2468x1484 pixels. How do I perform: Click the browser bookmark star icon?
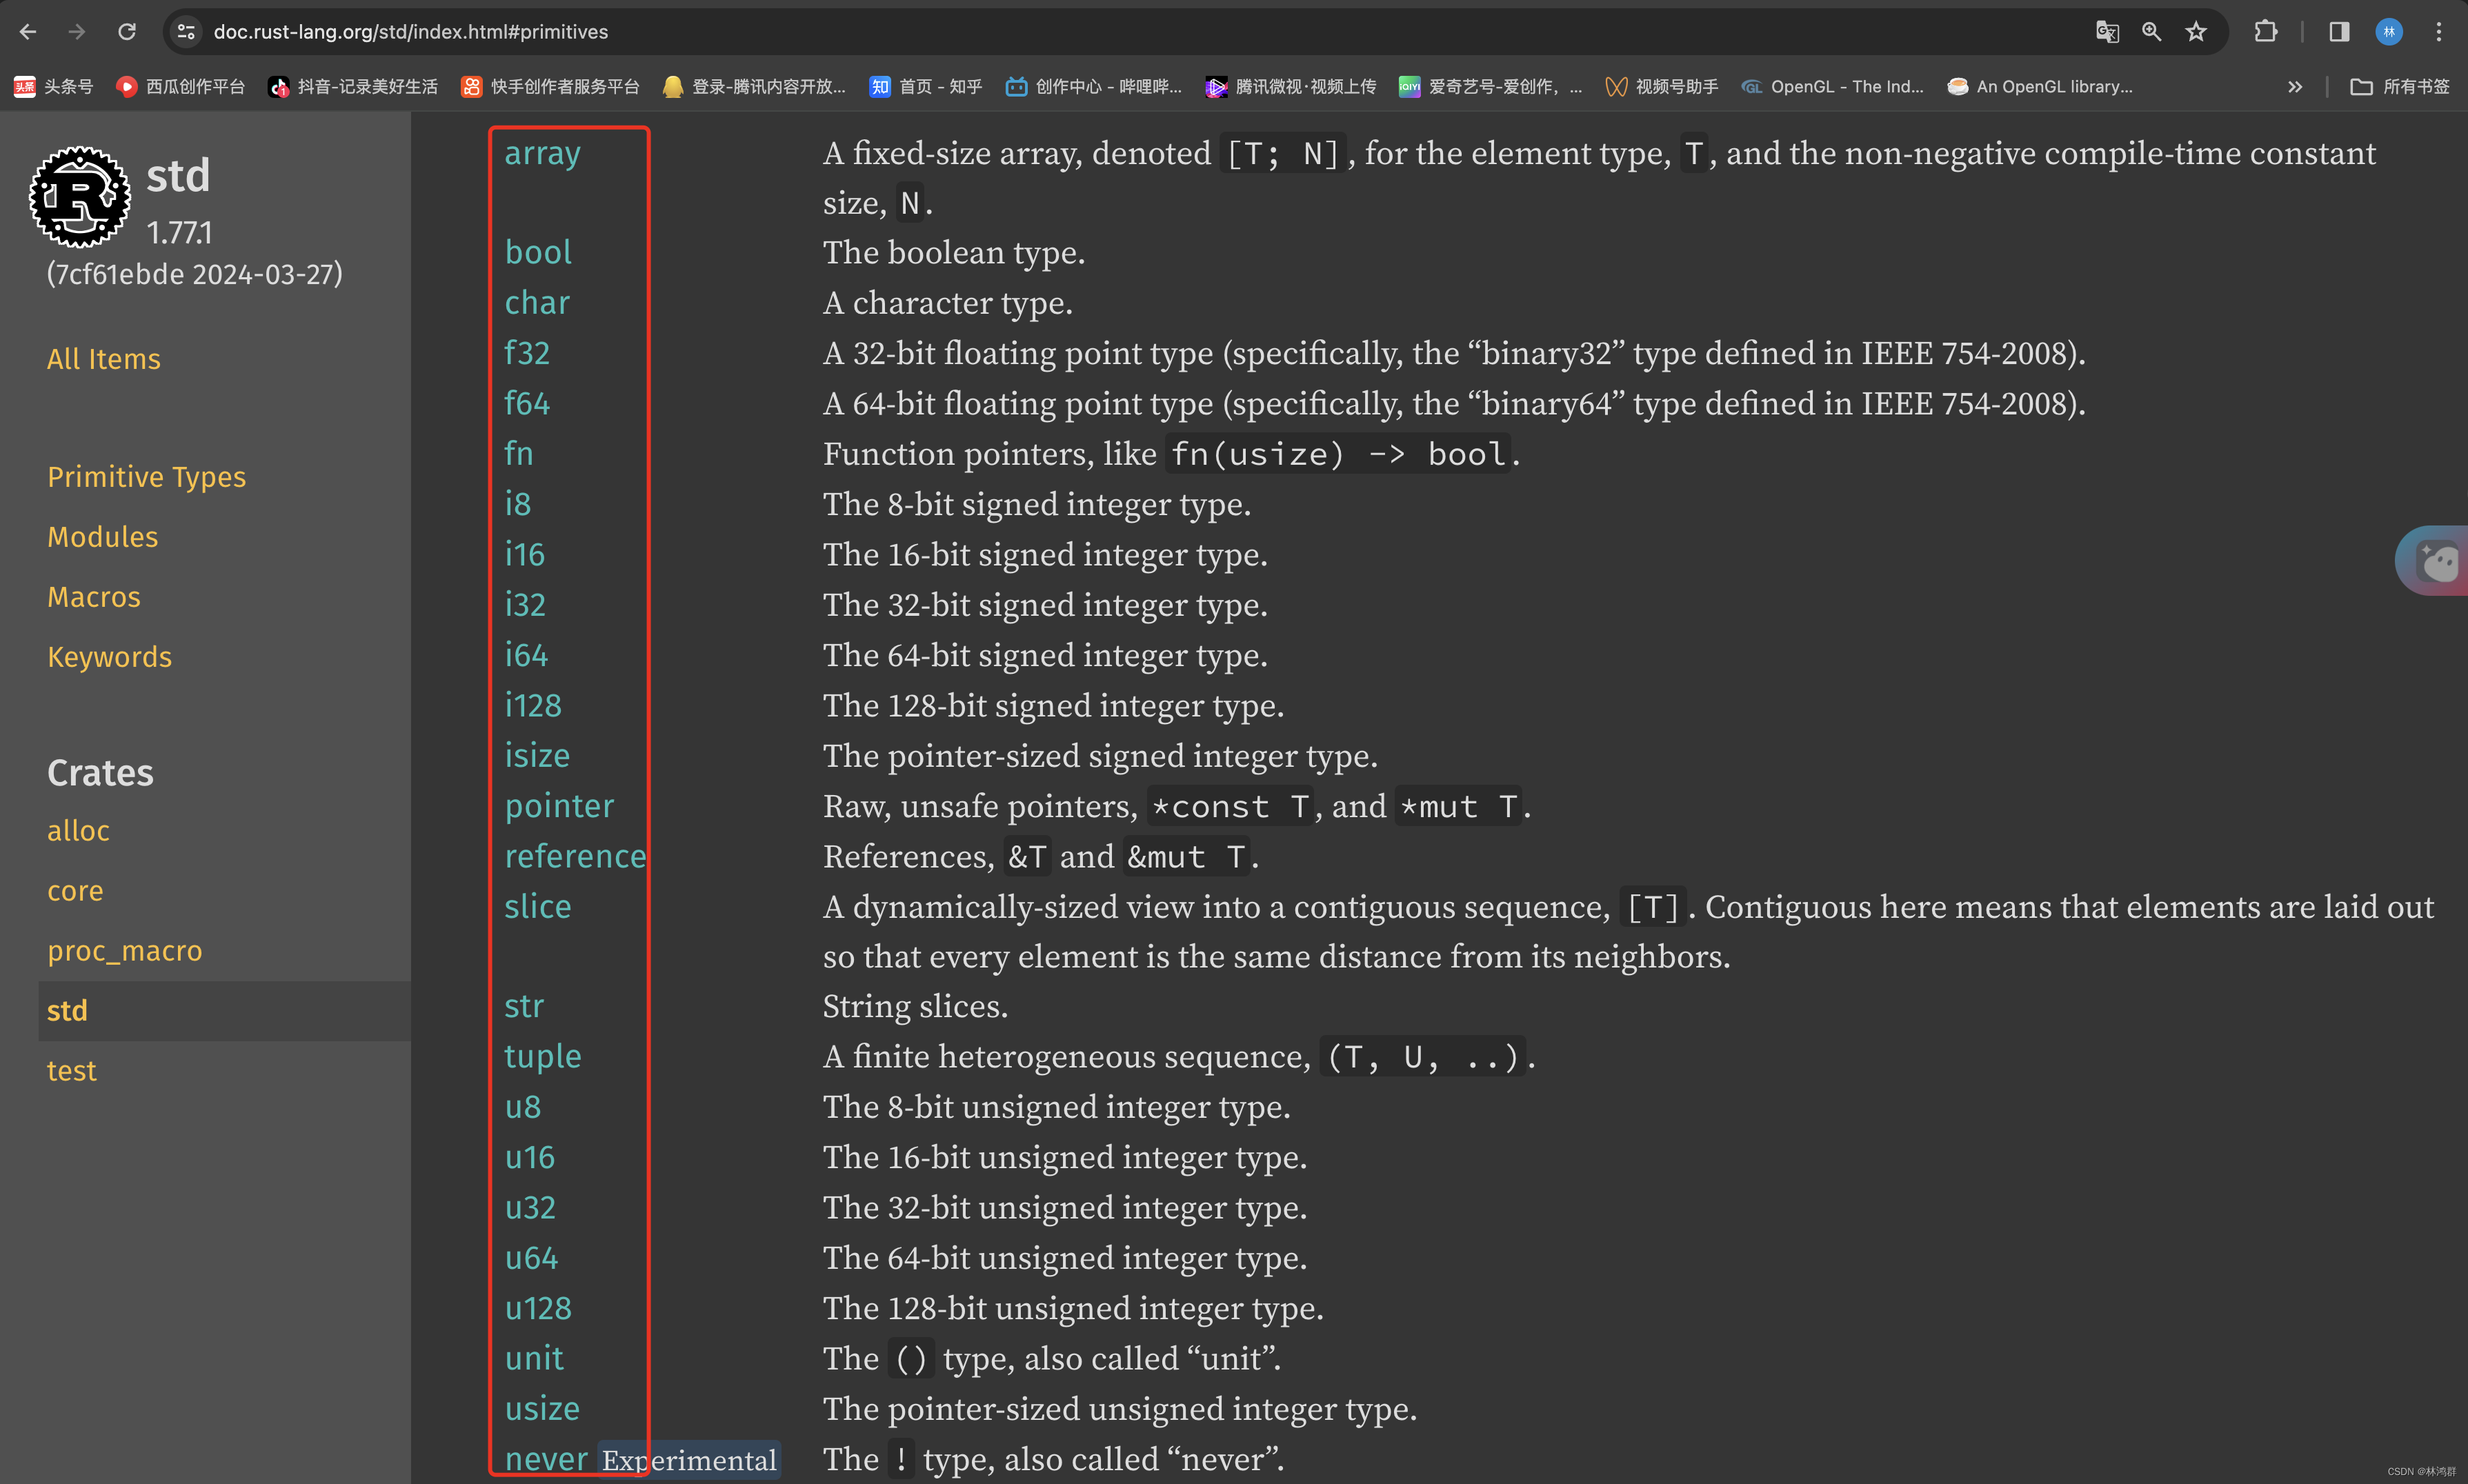pyautogui.click(x=2196, y=30)
